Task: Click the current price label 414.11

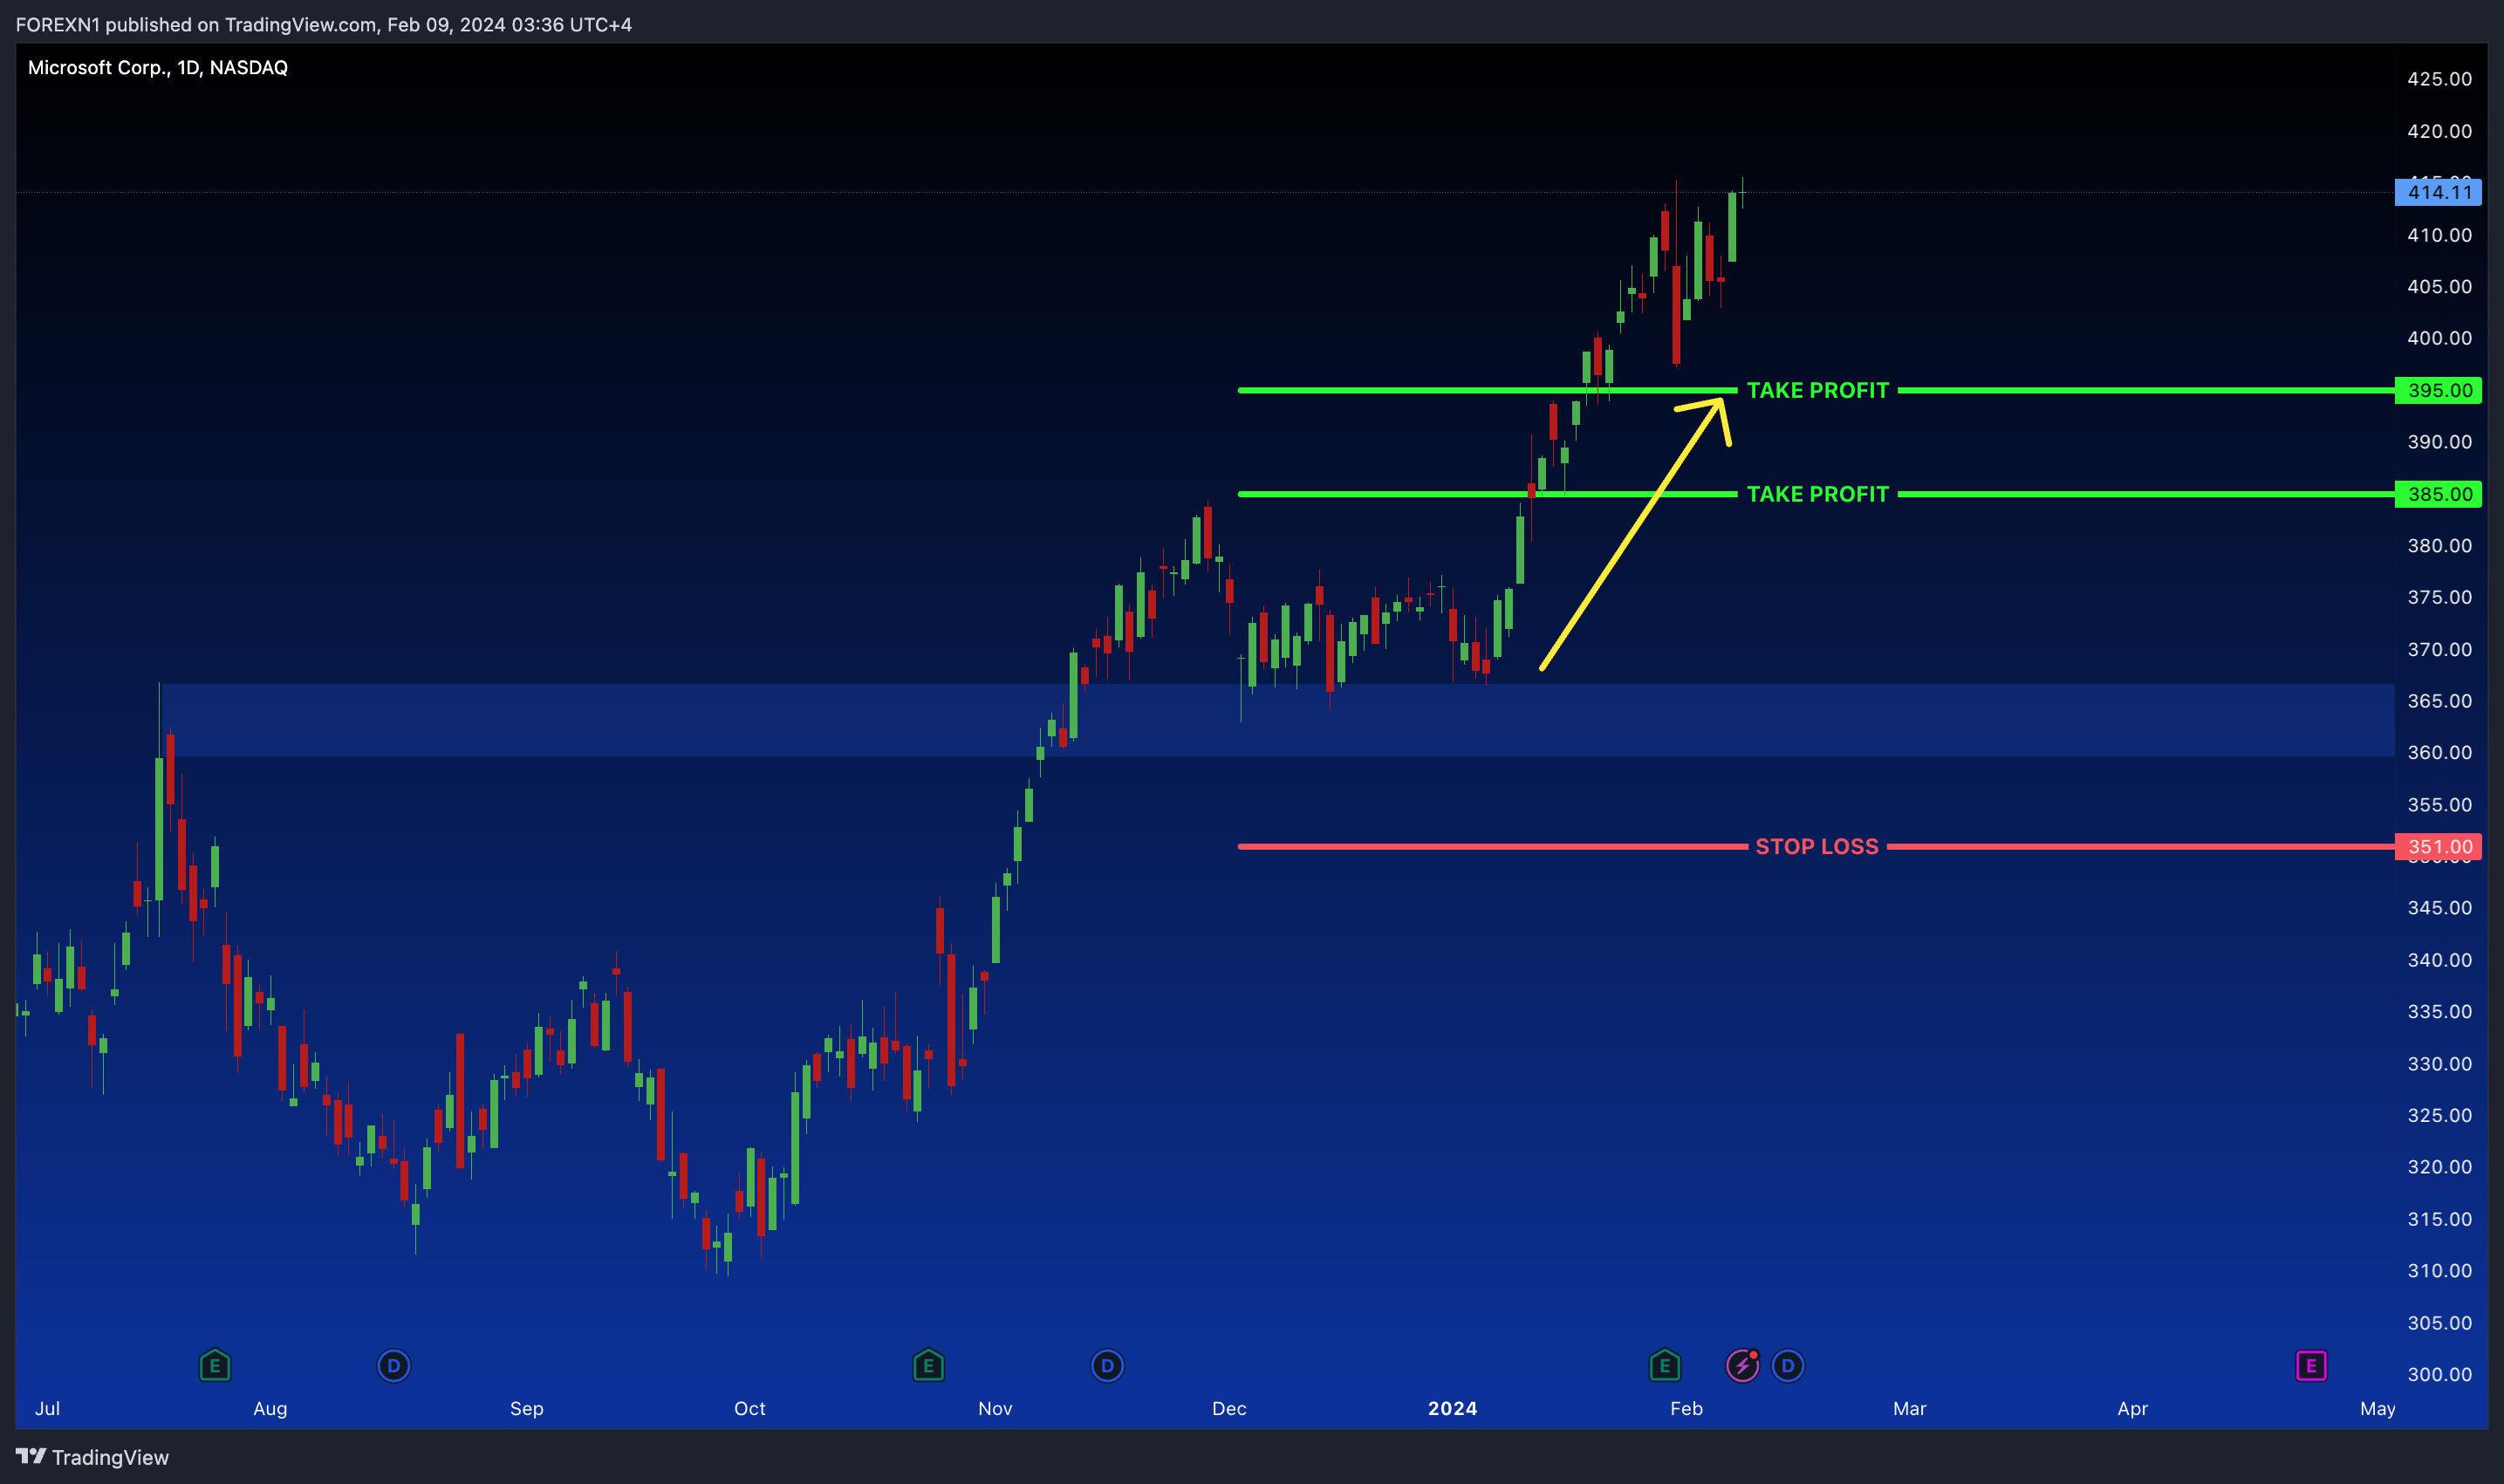Action: (x=2438, y=192)
